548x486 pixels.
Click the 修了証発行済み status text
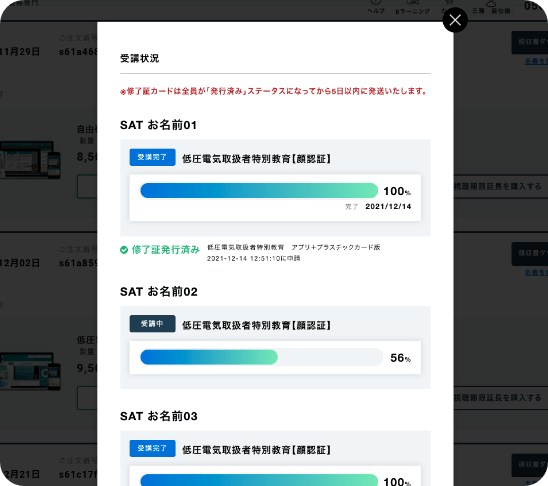(x=166, y=250)
